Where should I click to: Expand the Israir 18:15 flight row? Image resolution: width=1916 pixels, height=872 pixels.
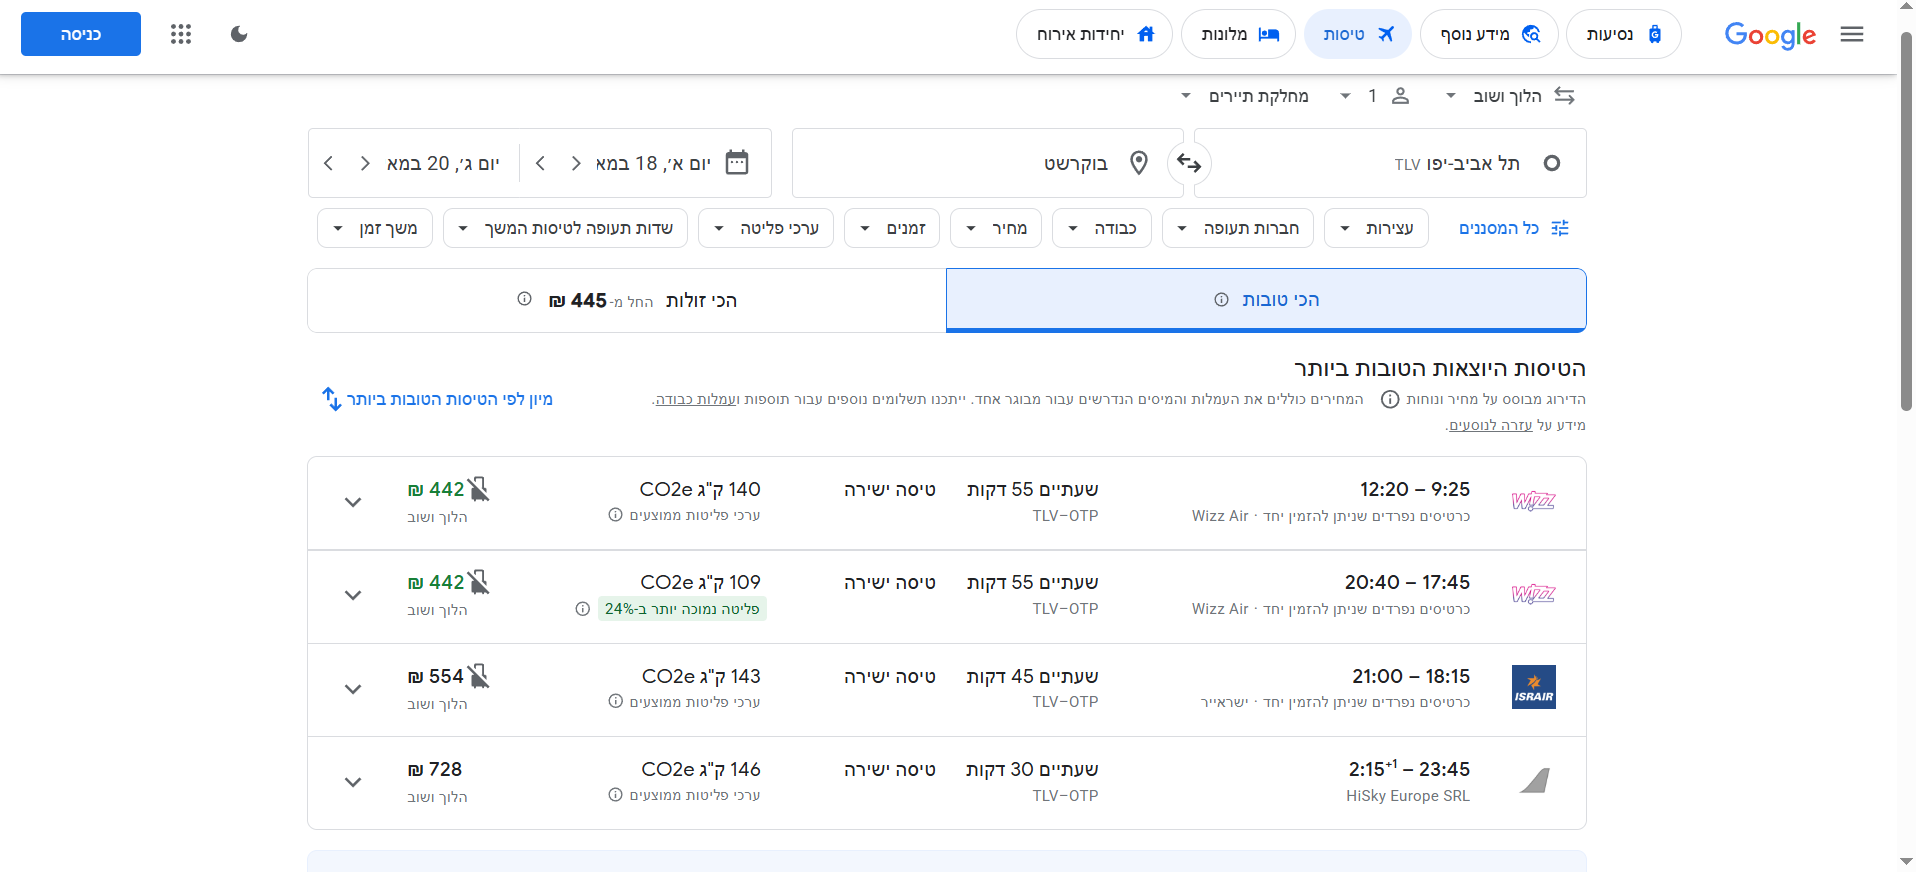pos(353,689)
